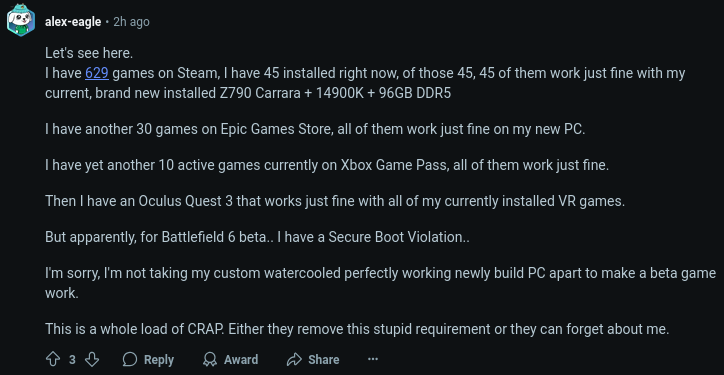Click the "2h ago" timestamp

coord(132,22)
